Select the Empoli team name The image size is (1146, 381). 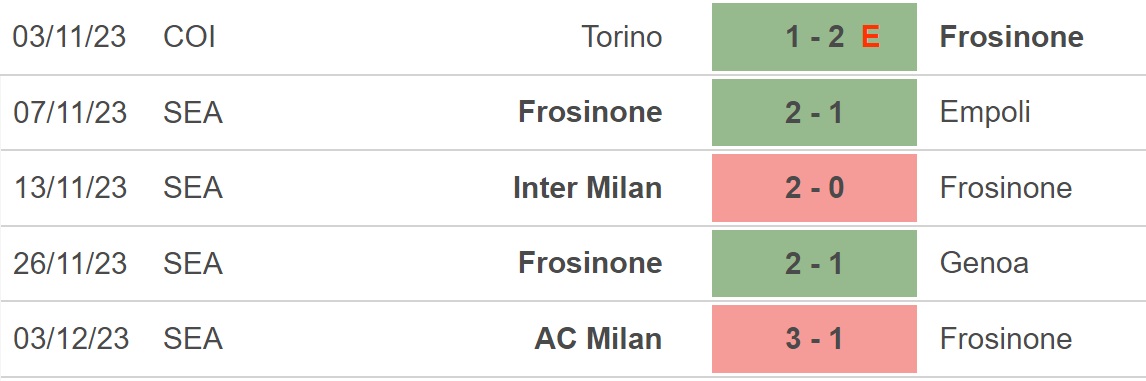985,112
